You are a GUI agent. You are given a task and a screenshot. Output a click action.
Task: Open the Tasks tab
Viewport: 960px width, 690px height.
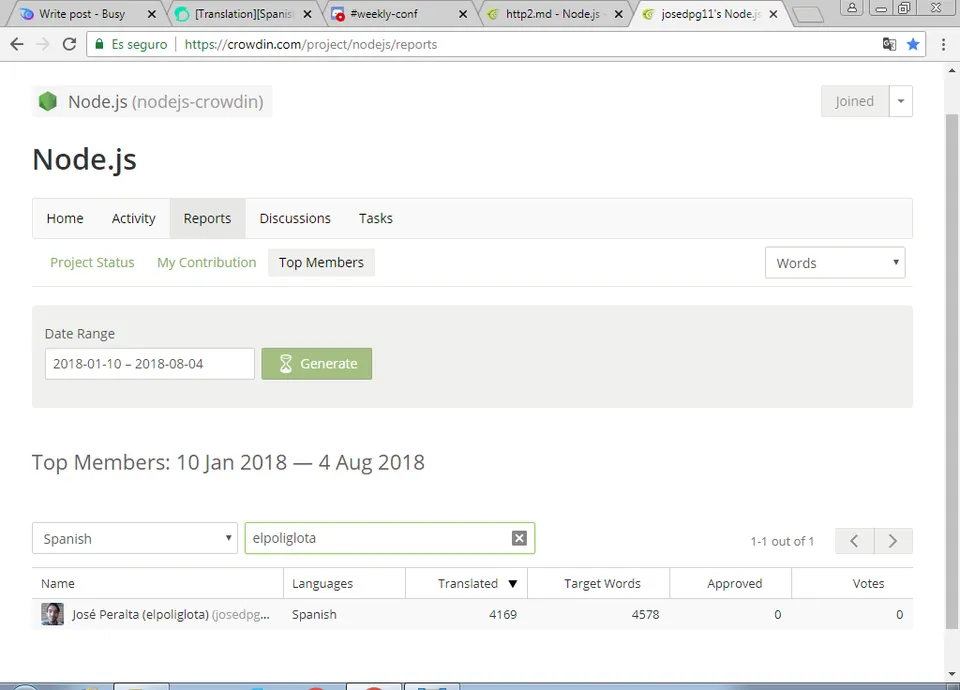pos(376,219)
